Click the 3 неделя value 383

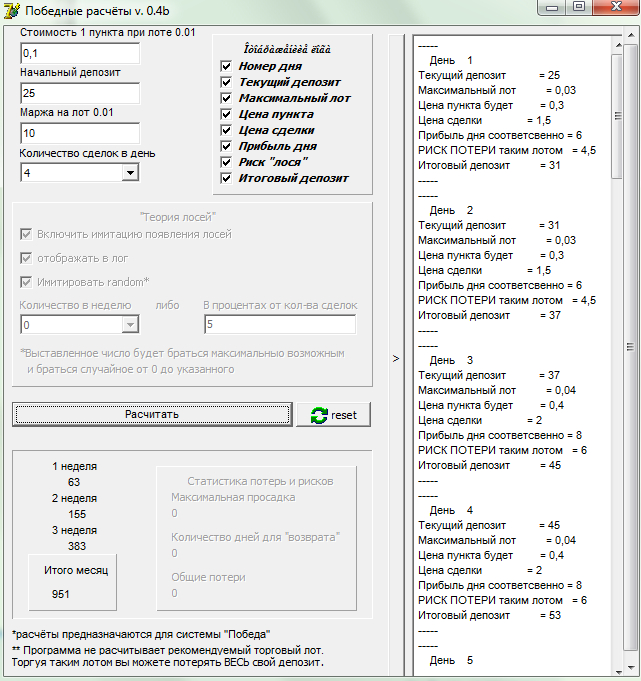coord(77,546)
